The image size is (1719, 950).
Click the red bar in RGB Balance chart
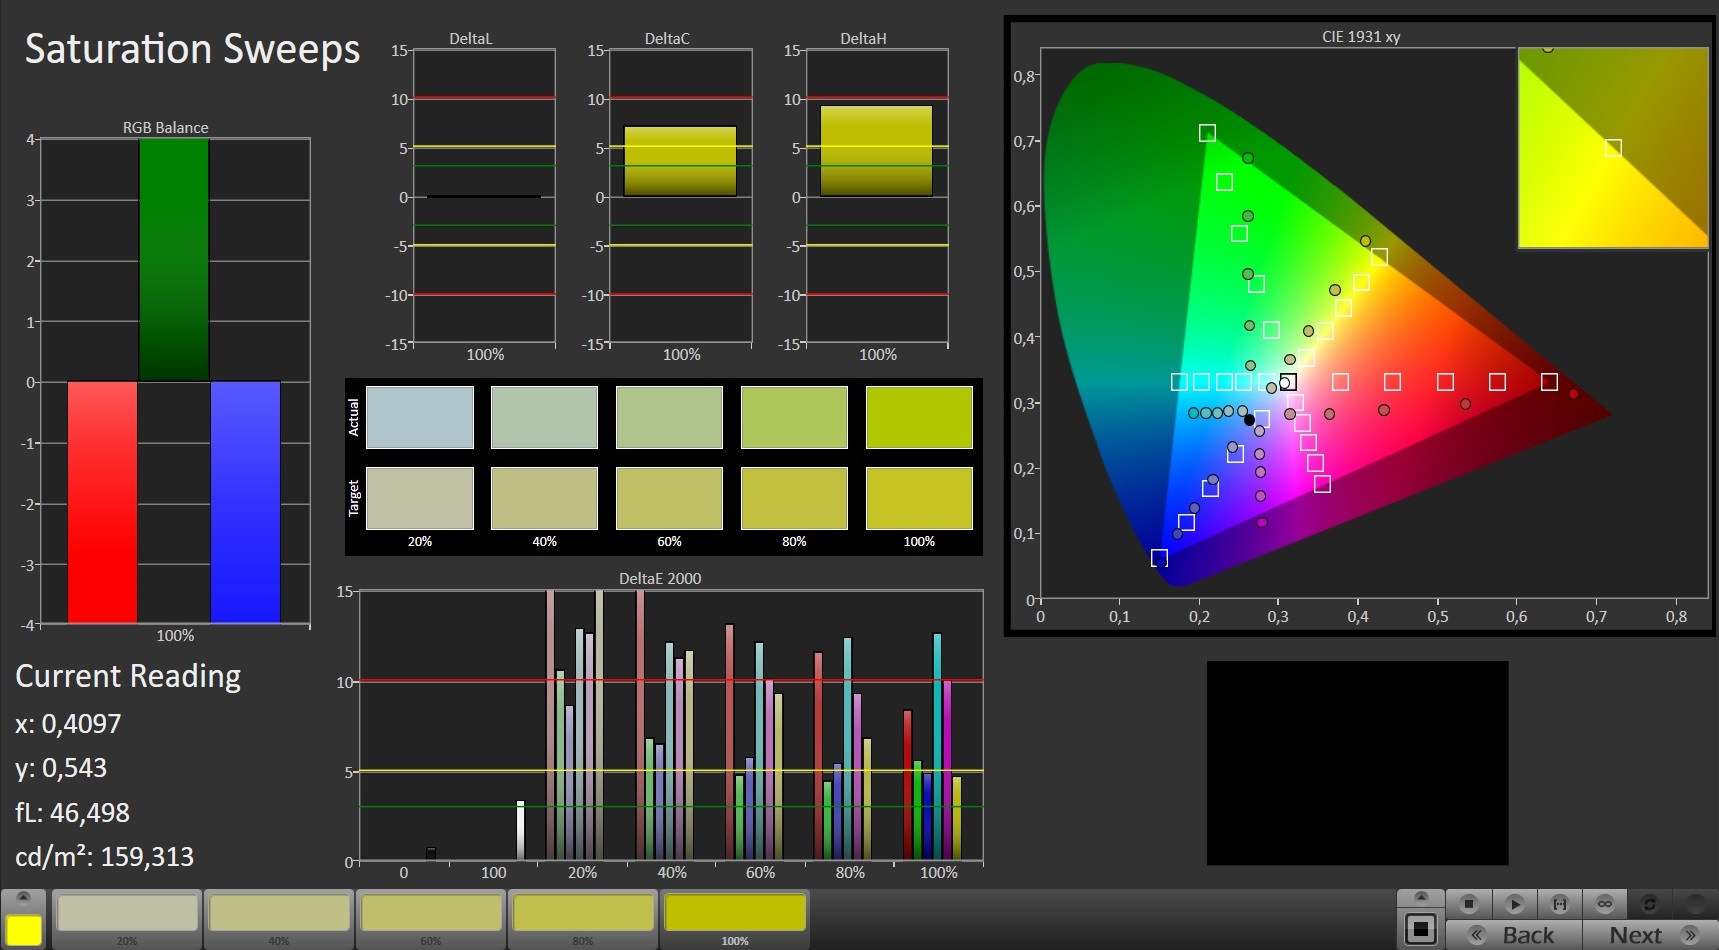click(102, 502)
